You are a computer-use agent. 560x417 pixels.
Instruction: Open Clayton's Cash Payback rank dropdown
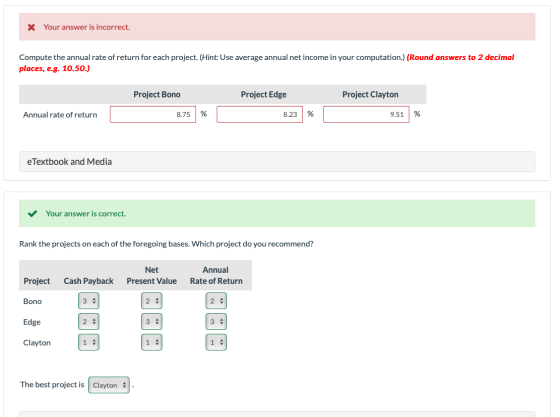coord(89,342)
